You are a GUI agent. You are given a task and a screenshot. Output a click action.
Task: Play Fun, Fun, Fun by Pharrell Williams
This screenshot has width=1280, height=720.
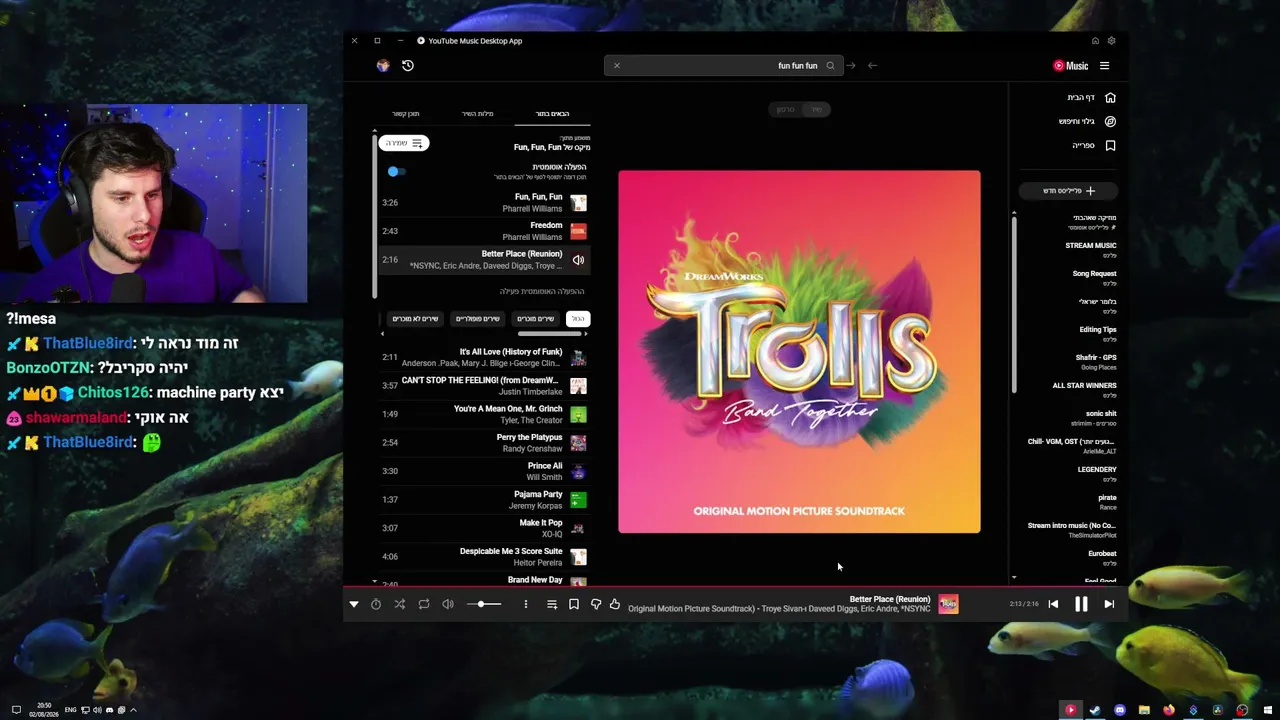pyautogui.click(x=484, y=203)
